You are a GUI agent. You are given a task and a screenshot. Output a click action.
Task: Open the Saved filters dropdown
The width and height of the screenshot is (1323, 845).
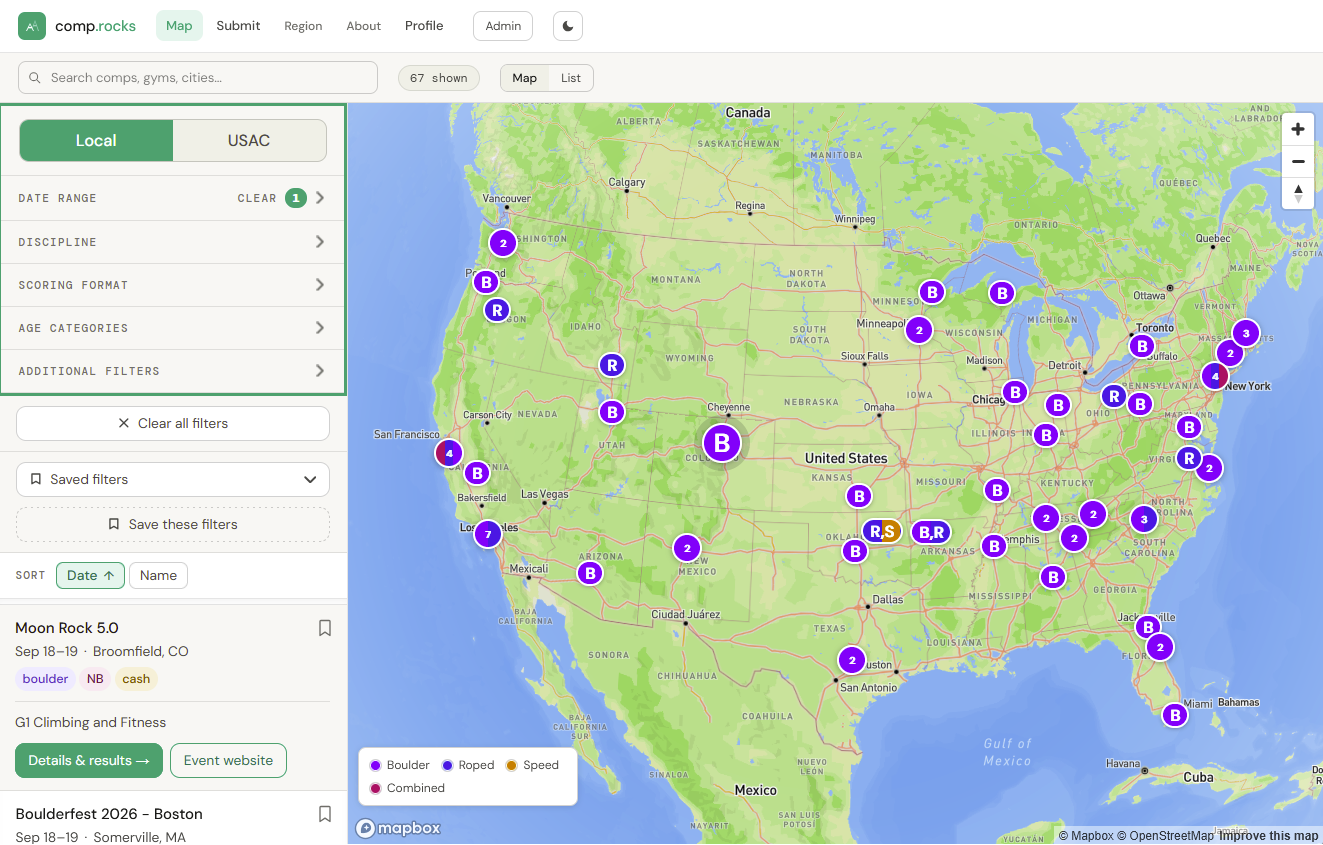click(x=173, y=479)
